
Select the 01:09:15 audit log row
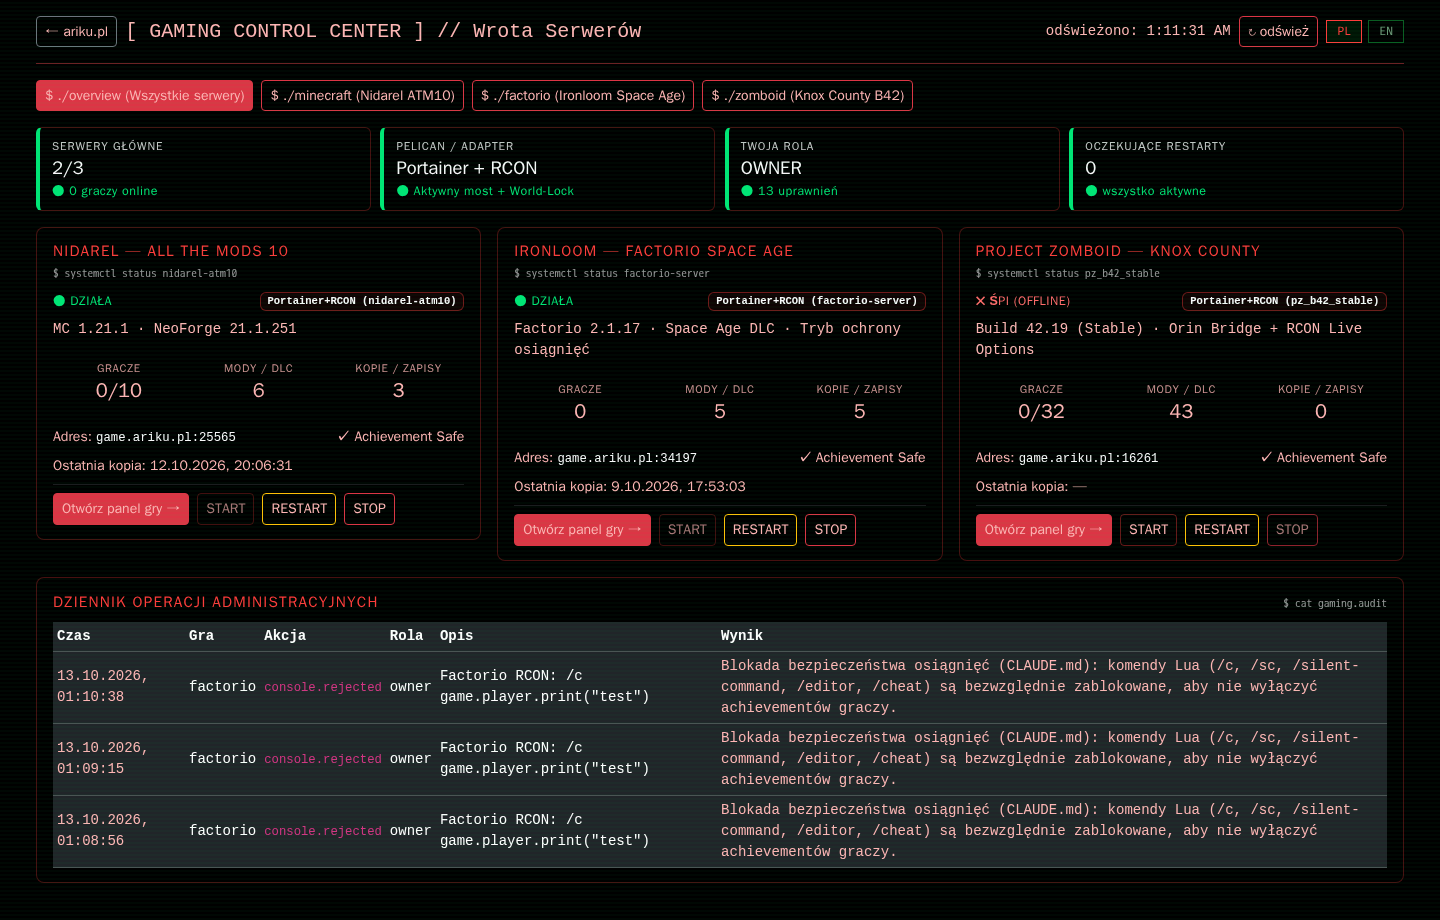720,759
